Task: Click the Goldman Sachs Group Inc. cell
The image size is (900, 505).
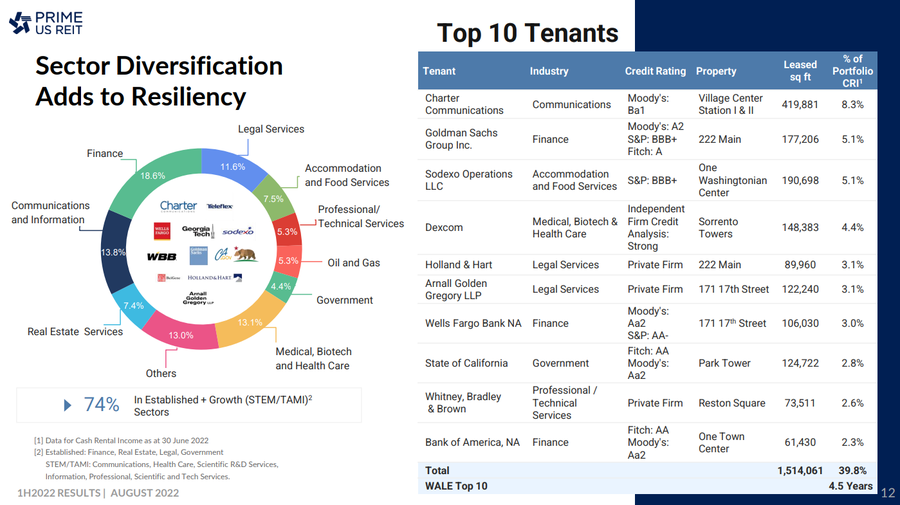Action: click(461, 139)
